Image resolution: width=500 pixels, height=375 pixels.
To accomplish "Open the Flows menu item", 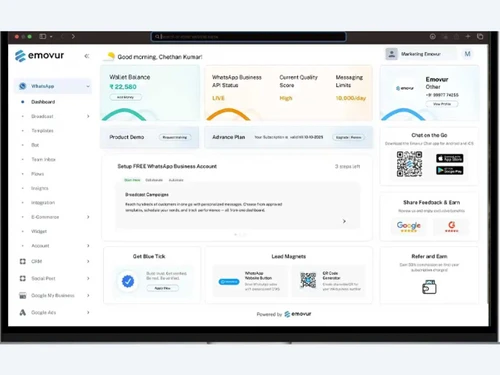I will pos(37,174).
